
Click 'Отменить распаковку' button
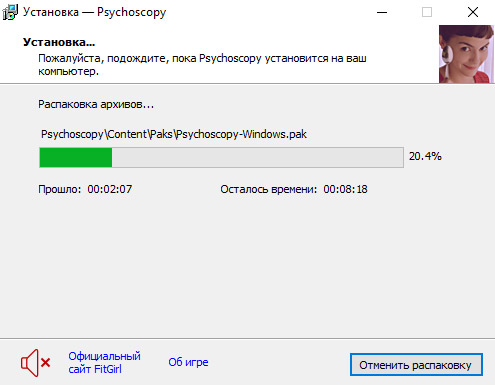[416, 365]
